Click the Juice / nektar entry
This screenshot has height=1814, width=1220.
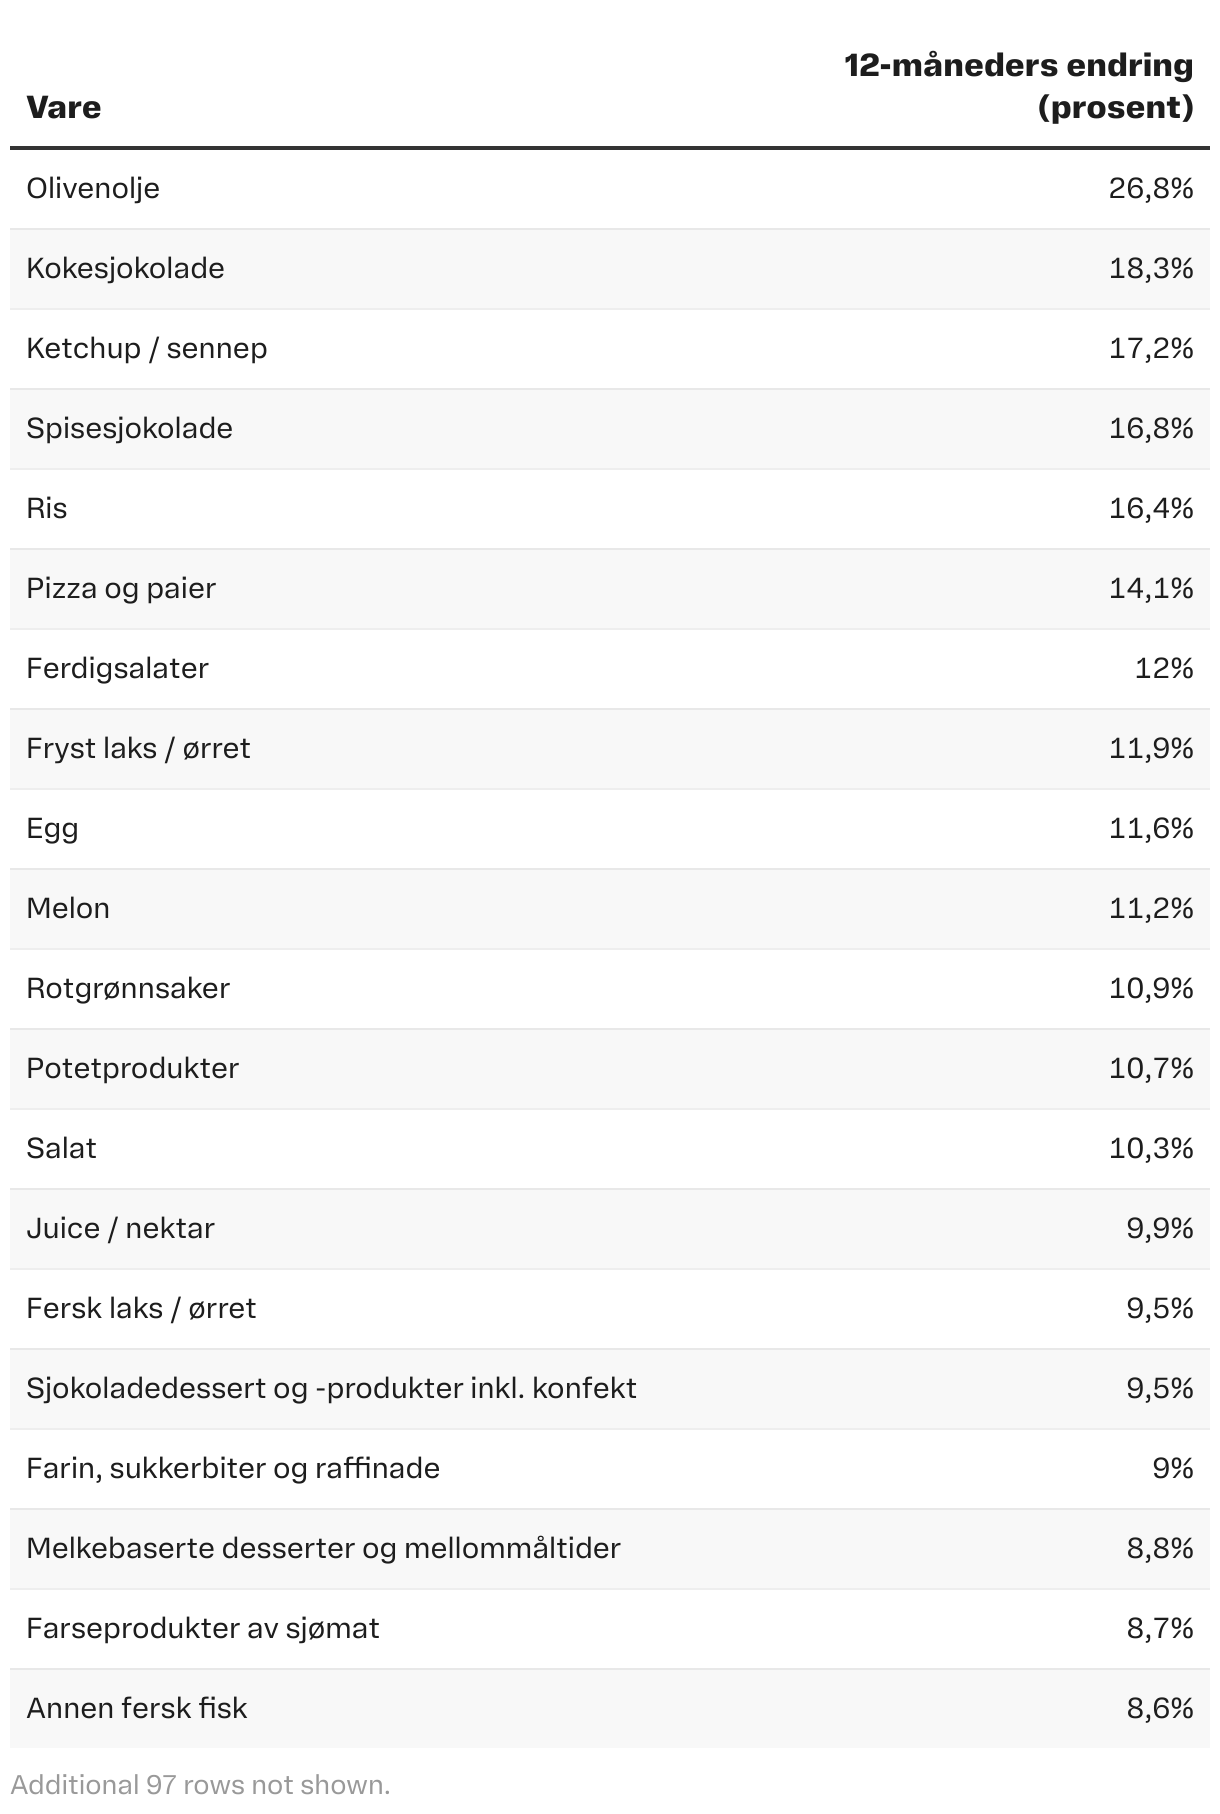pos(120,1228)
